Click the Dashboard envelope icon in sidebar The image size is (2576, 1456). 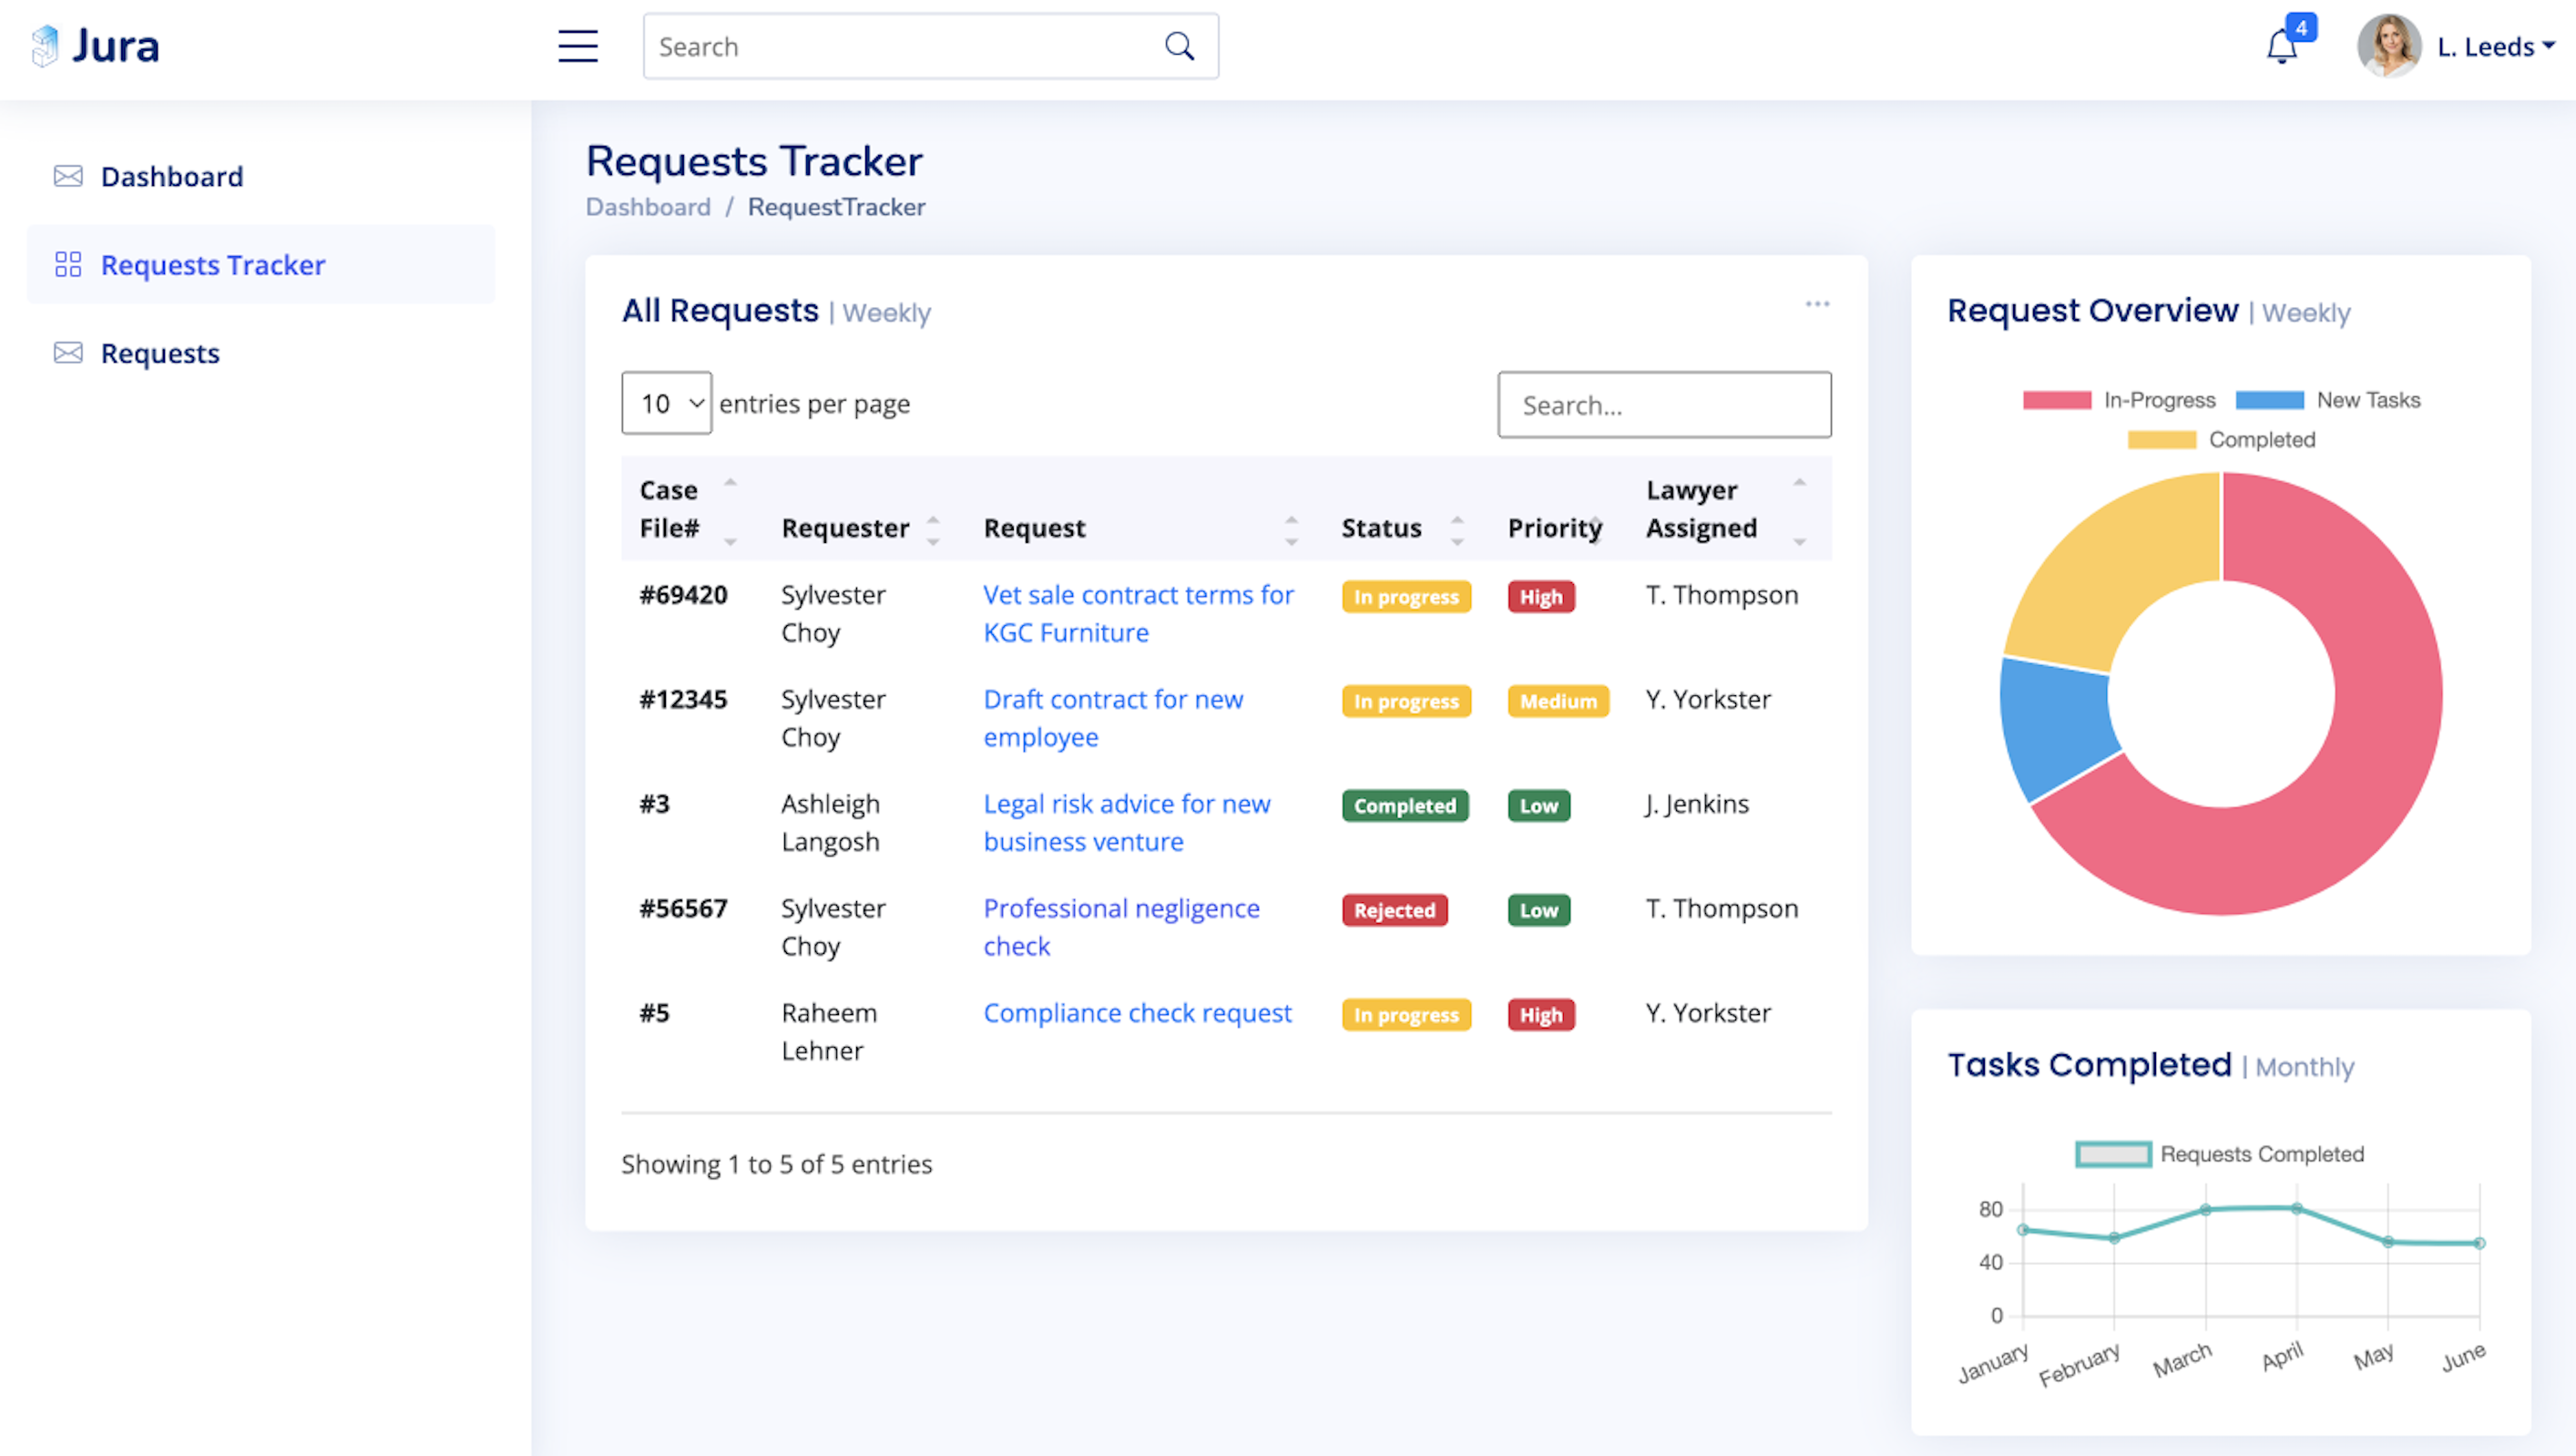[x=68, y=176]
